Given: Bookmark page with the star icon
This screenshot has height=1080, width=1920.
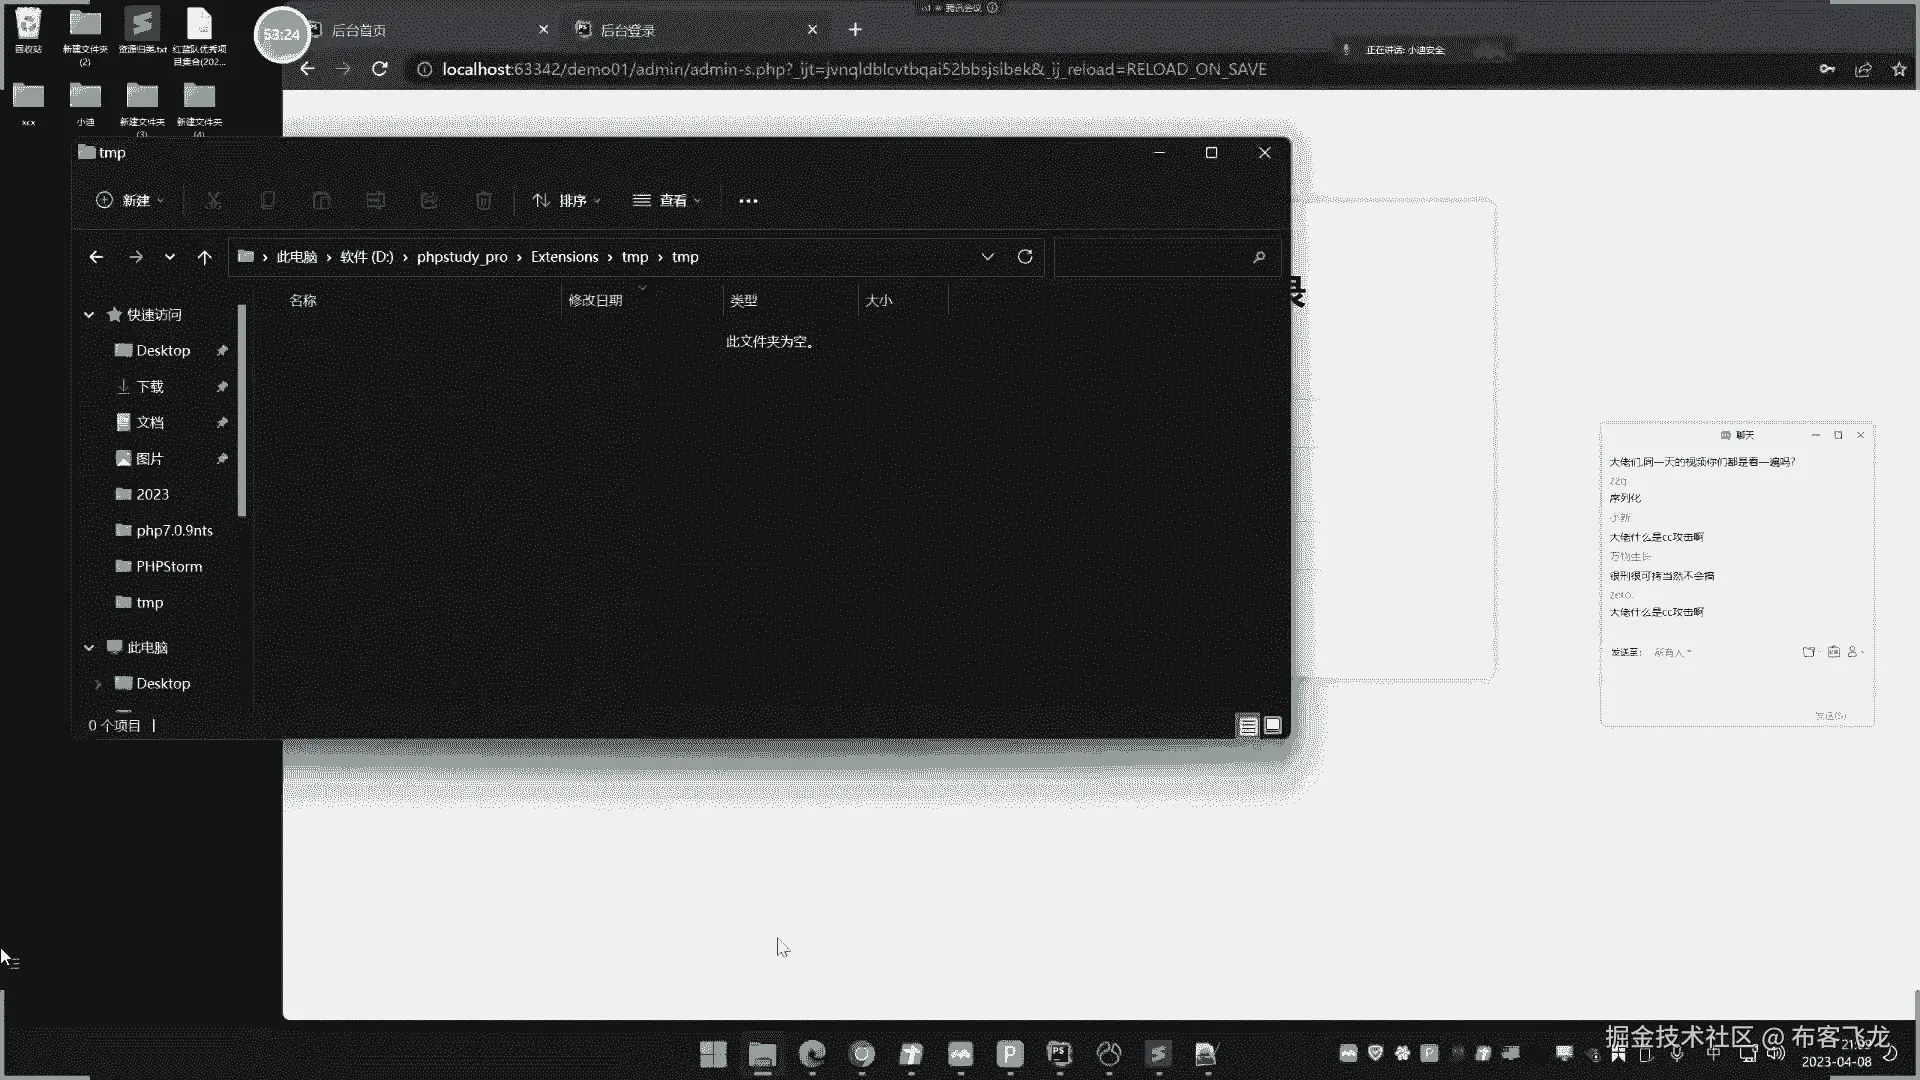Looking at the screenshot, I should pyautogui.click(x=1899, y=69).
